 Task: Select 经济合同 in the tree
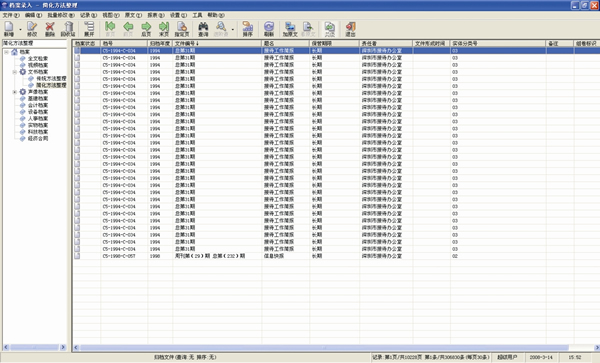tap(38, 138)
